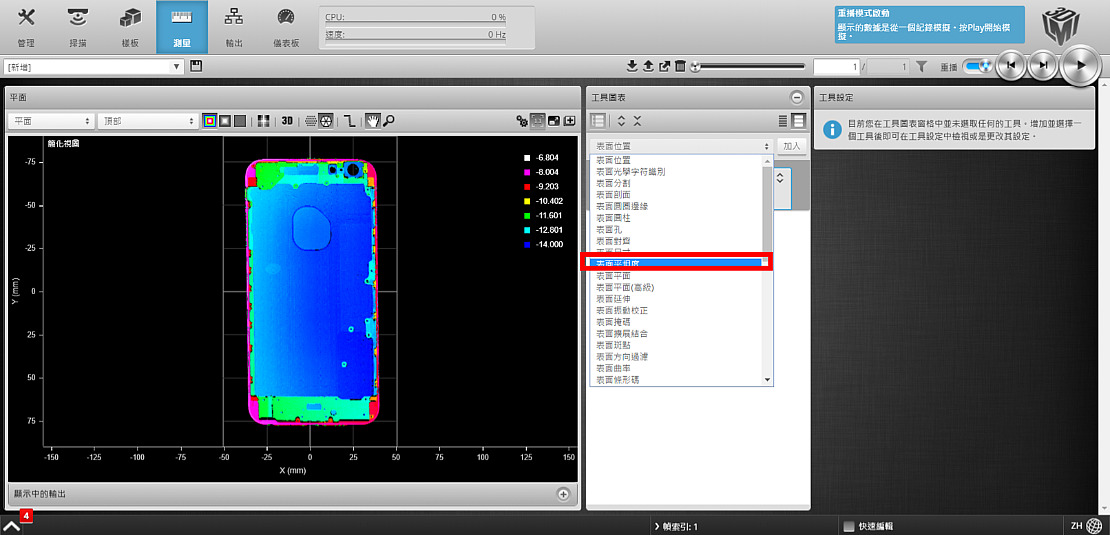The width and height of the screenshot is (1110, 535).
Task: Select 表面平面(高級) from the tool list
Action: coord(625,287)
